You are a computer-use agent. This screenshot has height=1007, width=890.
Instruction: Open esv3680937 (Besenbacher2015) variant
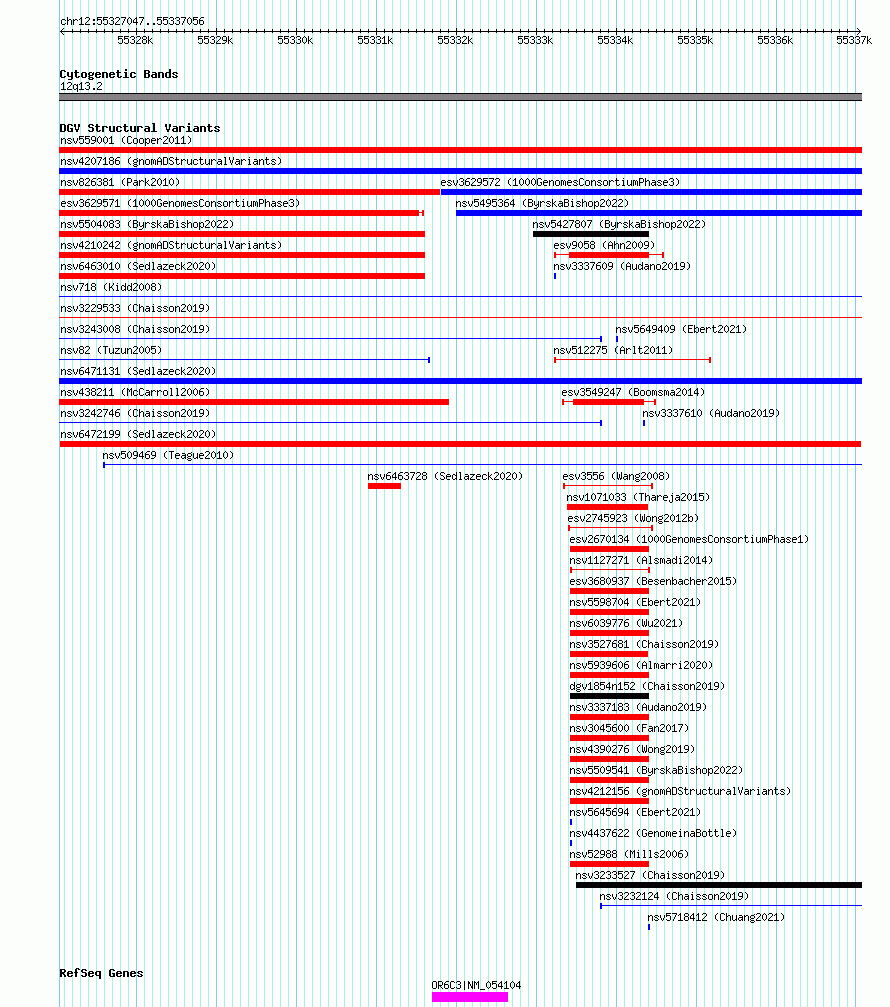[653, 581]
